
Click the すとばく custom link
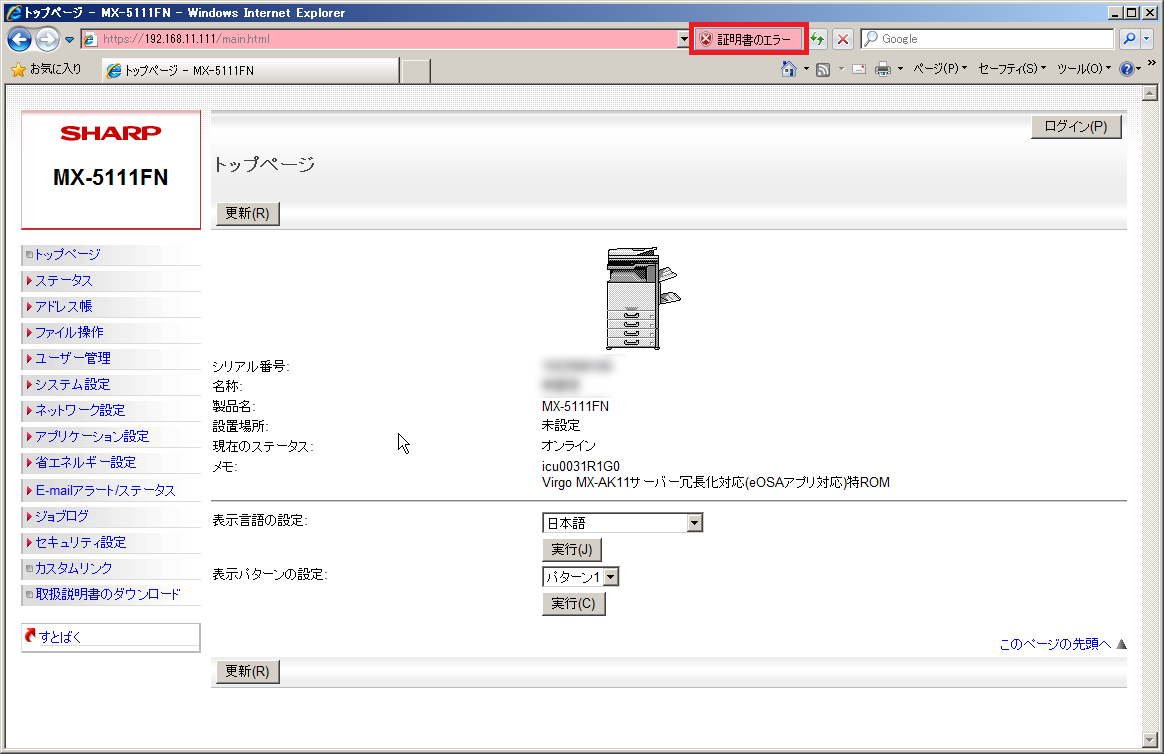[x=60, y=637]
